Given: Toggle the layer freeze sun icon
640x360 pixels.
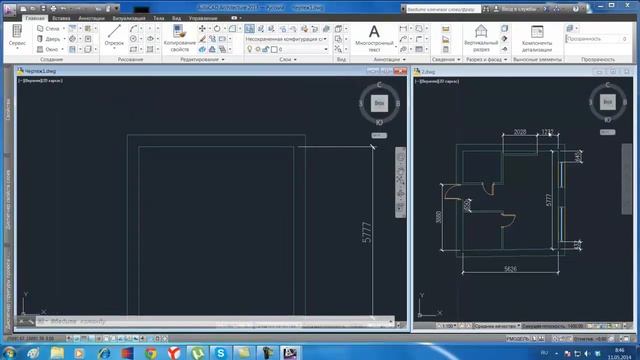Looking at the screenshot, I should coord(258,49).
